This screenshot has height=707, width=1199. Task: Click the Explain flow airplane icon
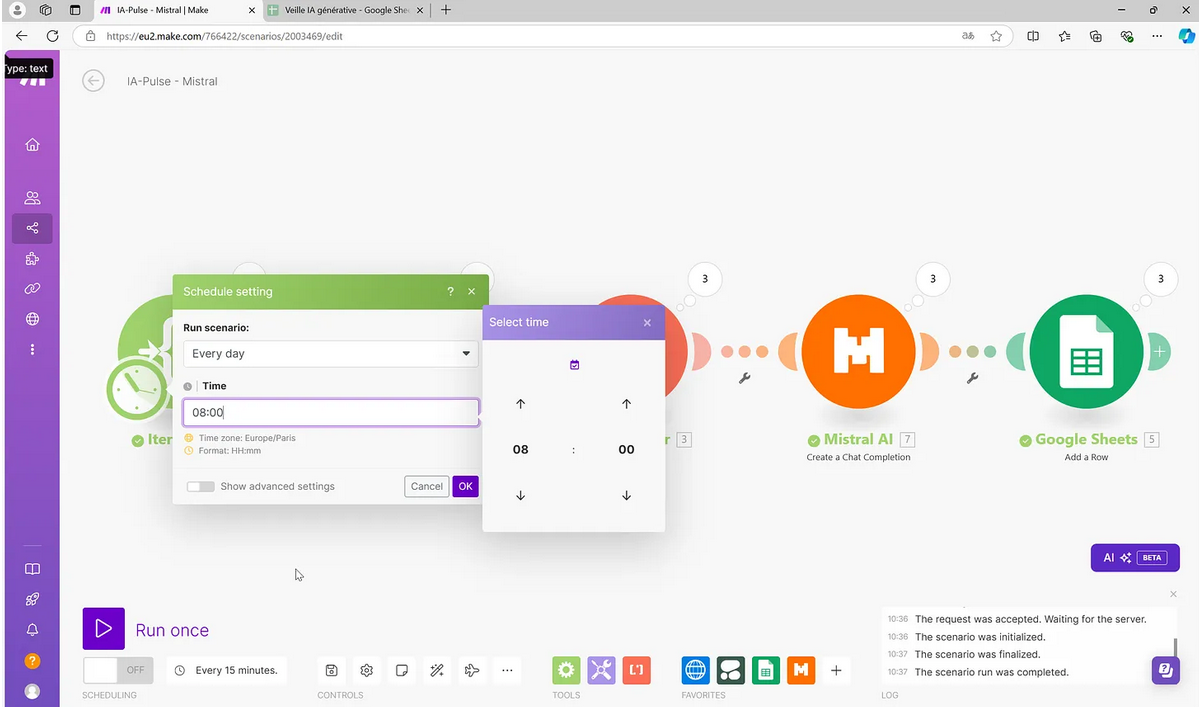(x=472, y=670)
